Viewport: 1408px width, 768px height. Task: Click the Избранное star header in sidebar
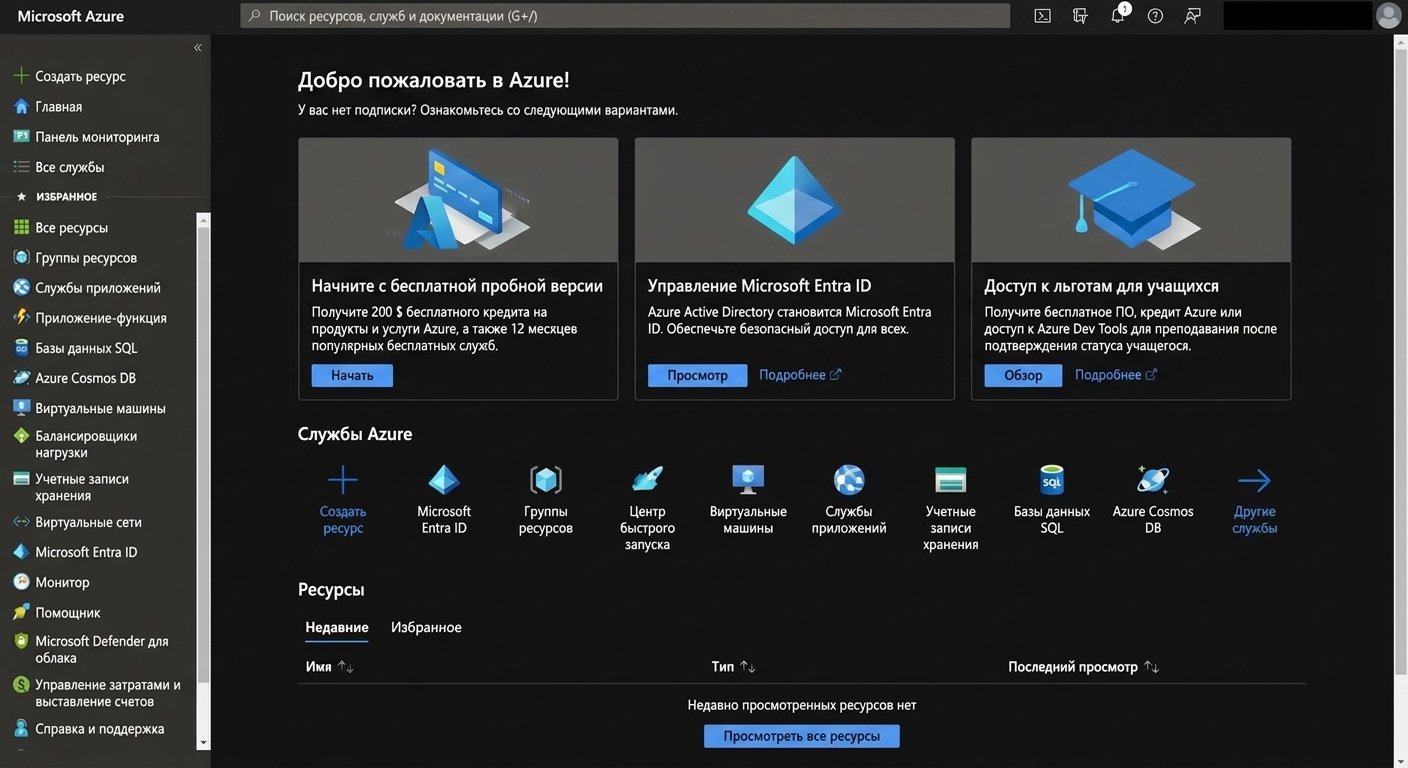[x=57, y=197]
